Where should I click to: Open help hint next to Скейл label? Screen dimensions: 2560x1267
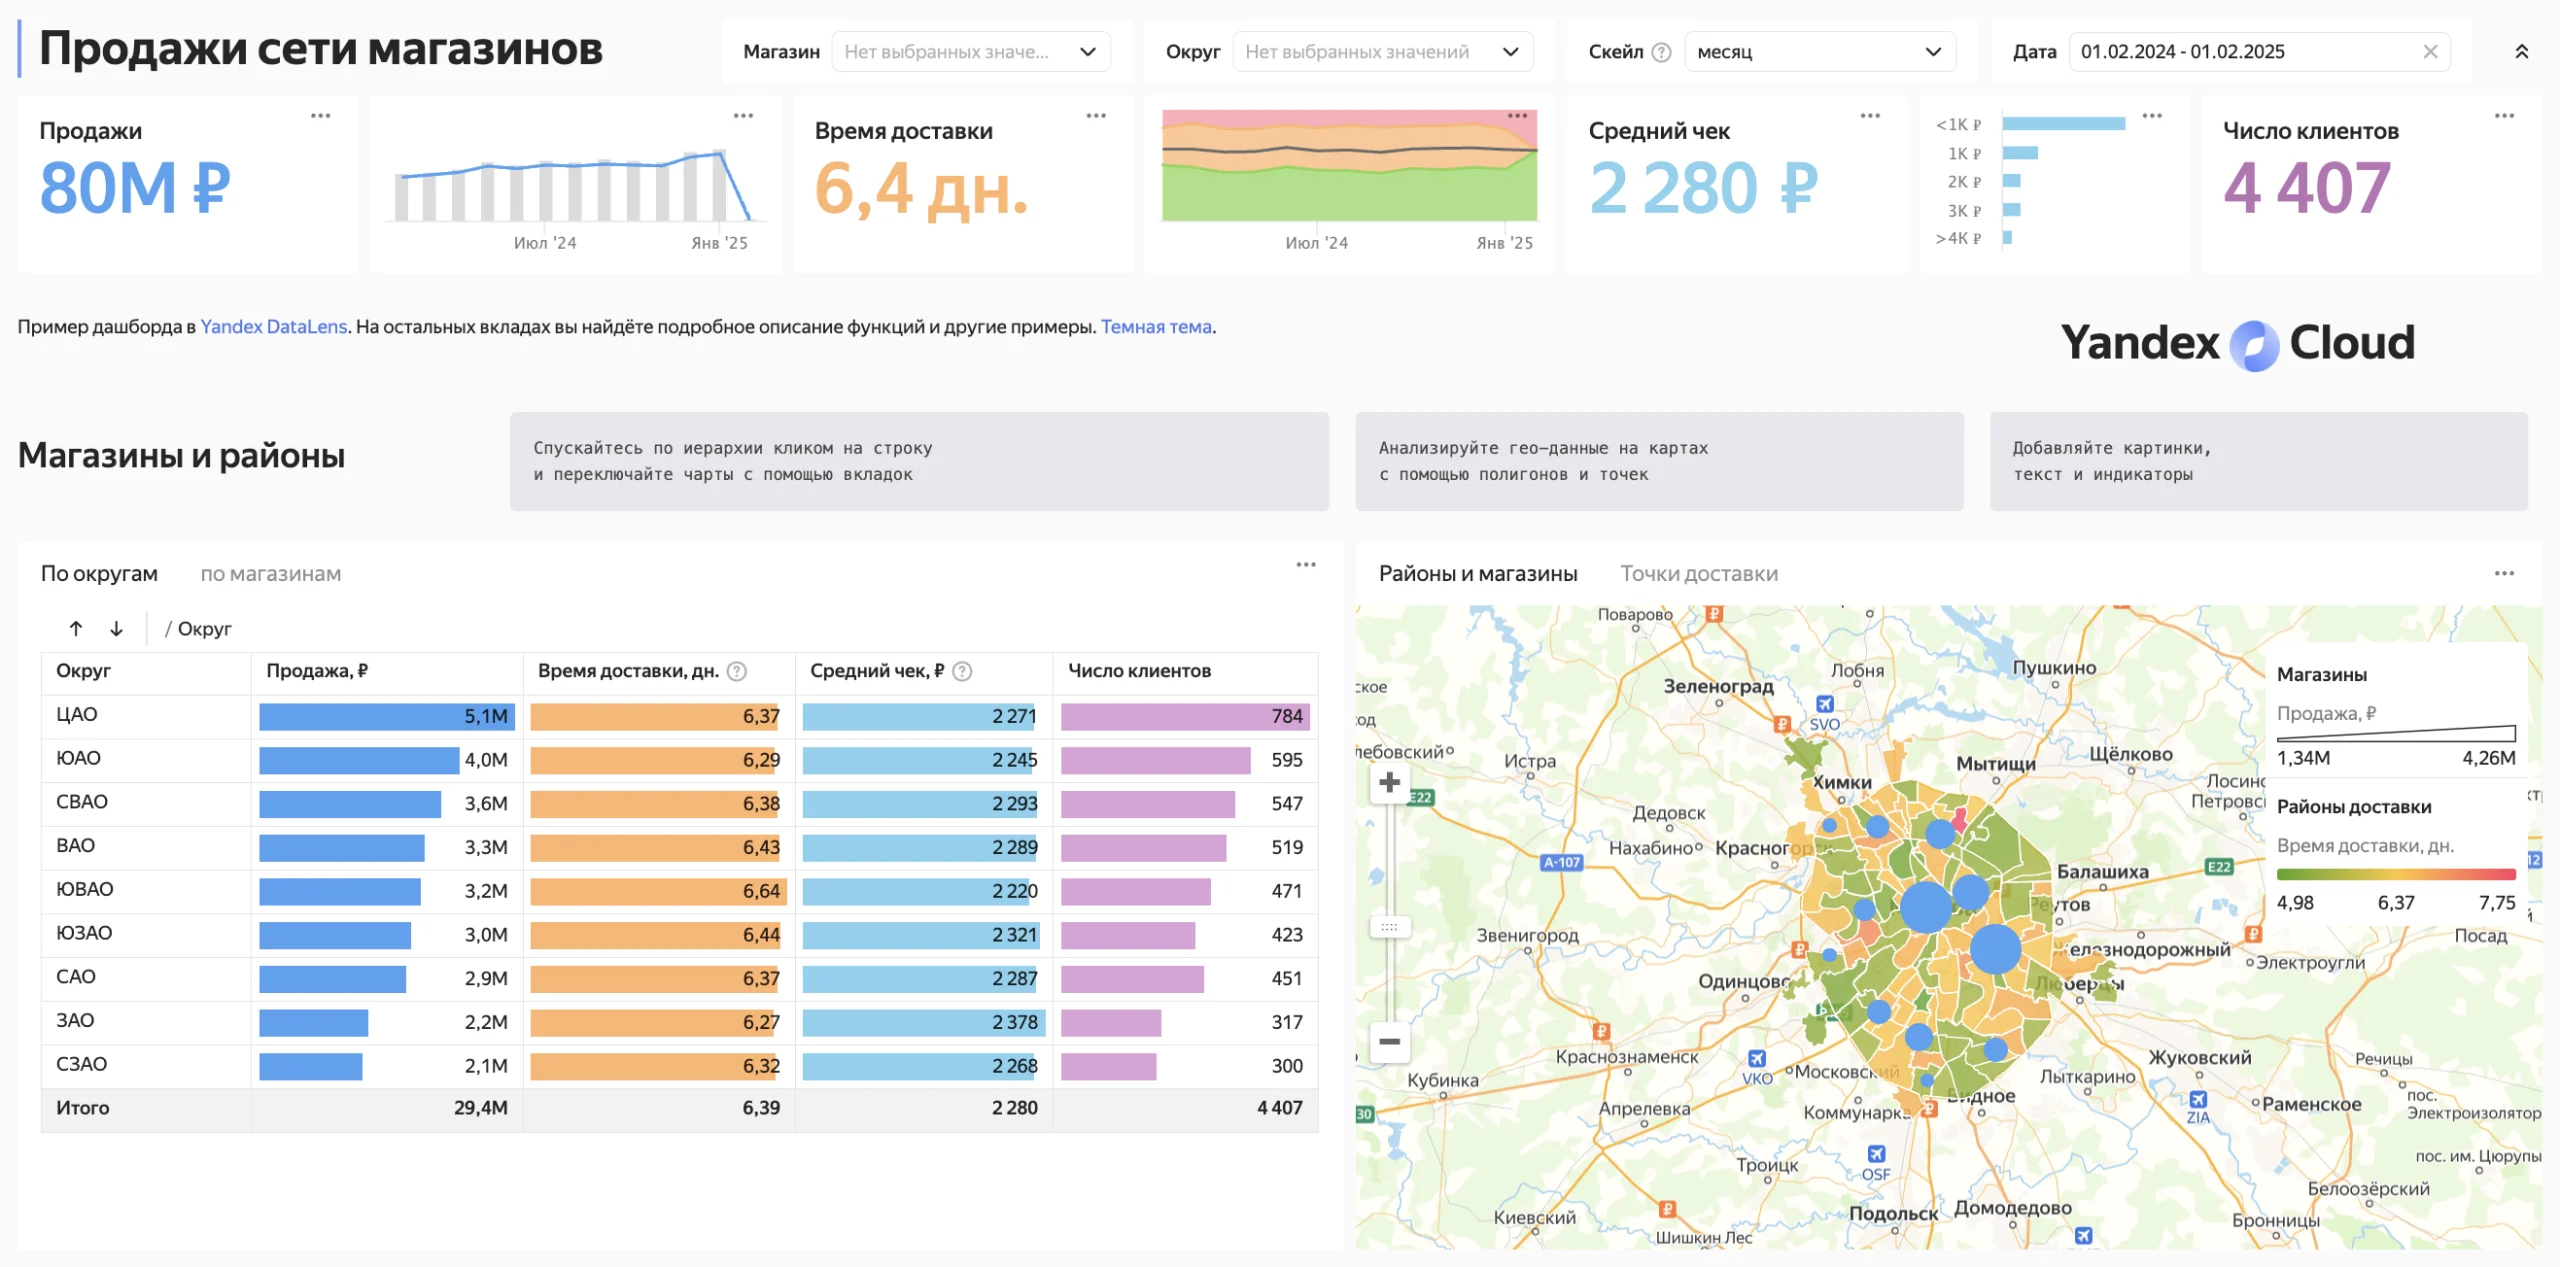click(x=1661, y=52)
